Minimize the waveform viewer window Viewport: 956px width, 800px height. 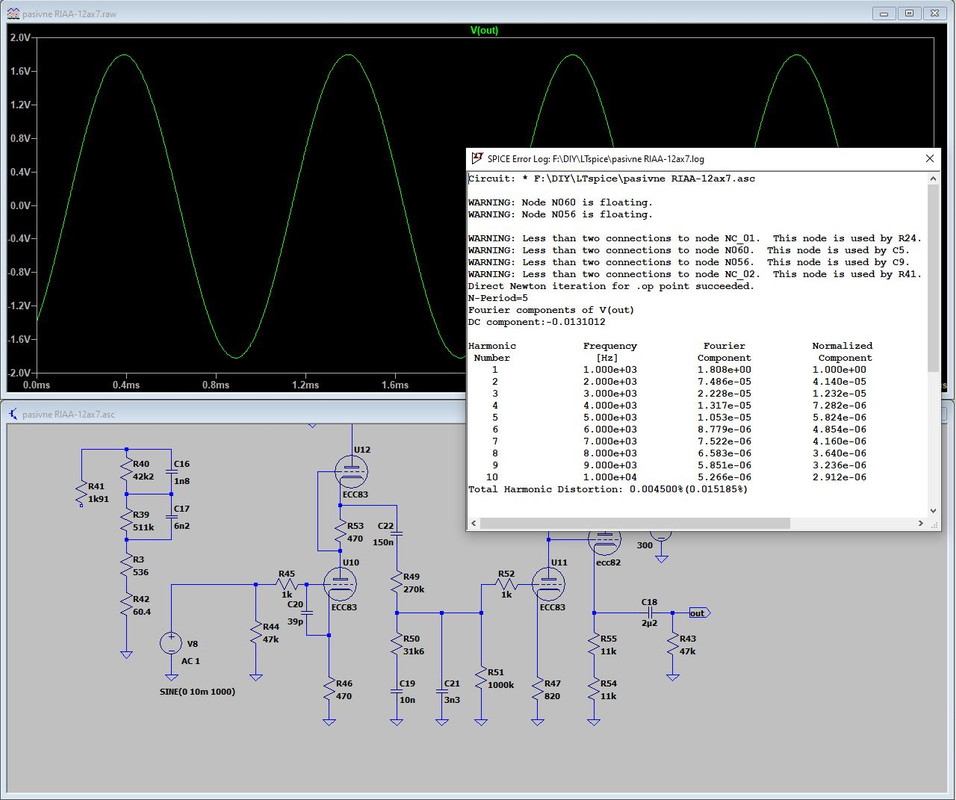(x=884, y=13)
